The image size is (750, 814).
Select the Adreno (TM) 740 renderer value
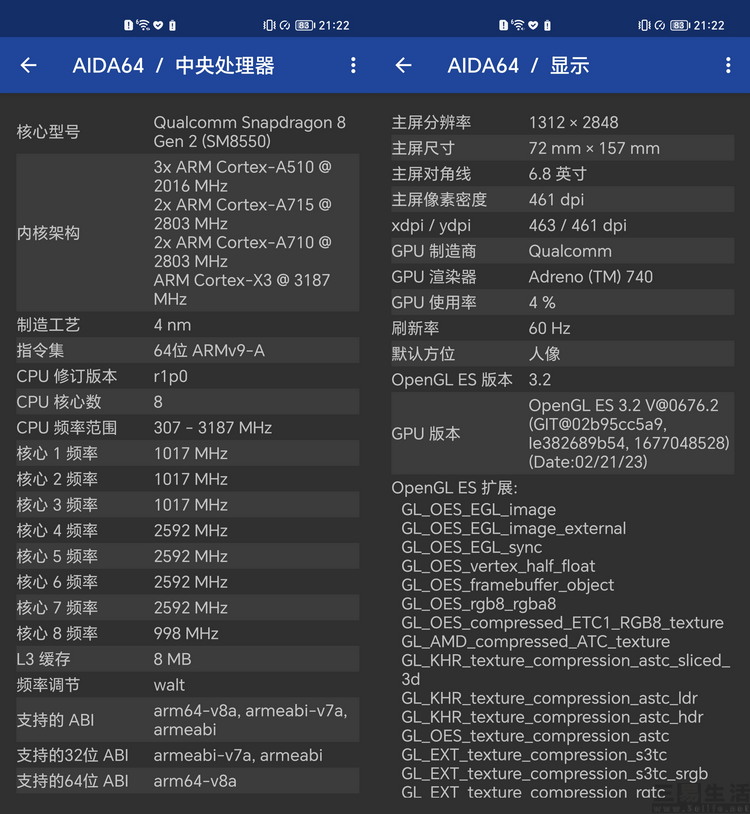pos(591,277)
